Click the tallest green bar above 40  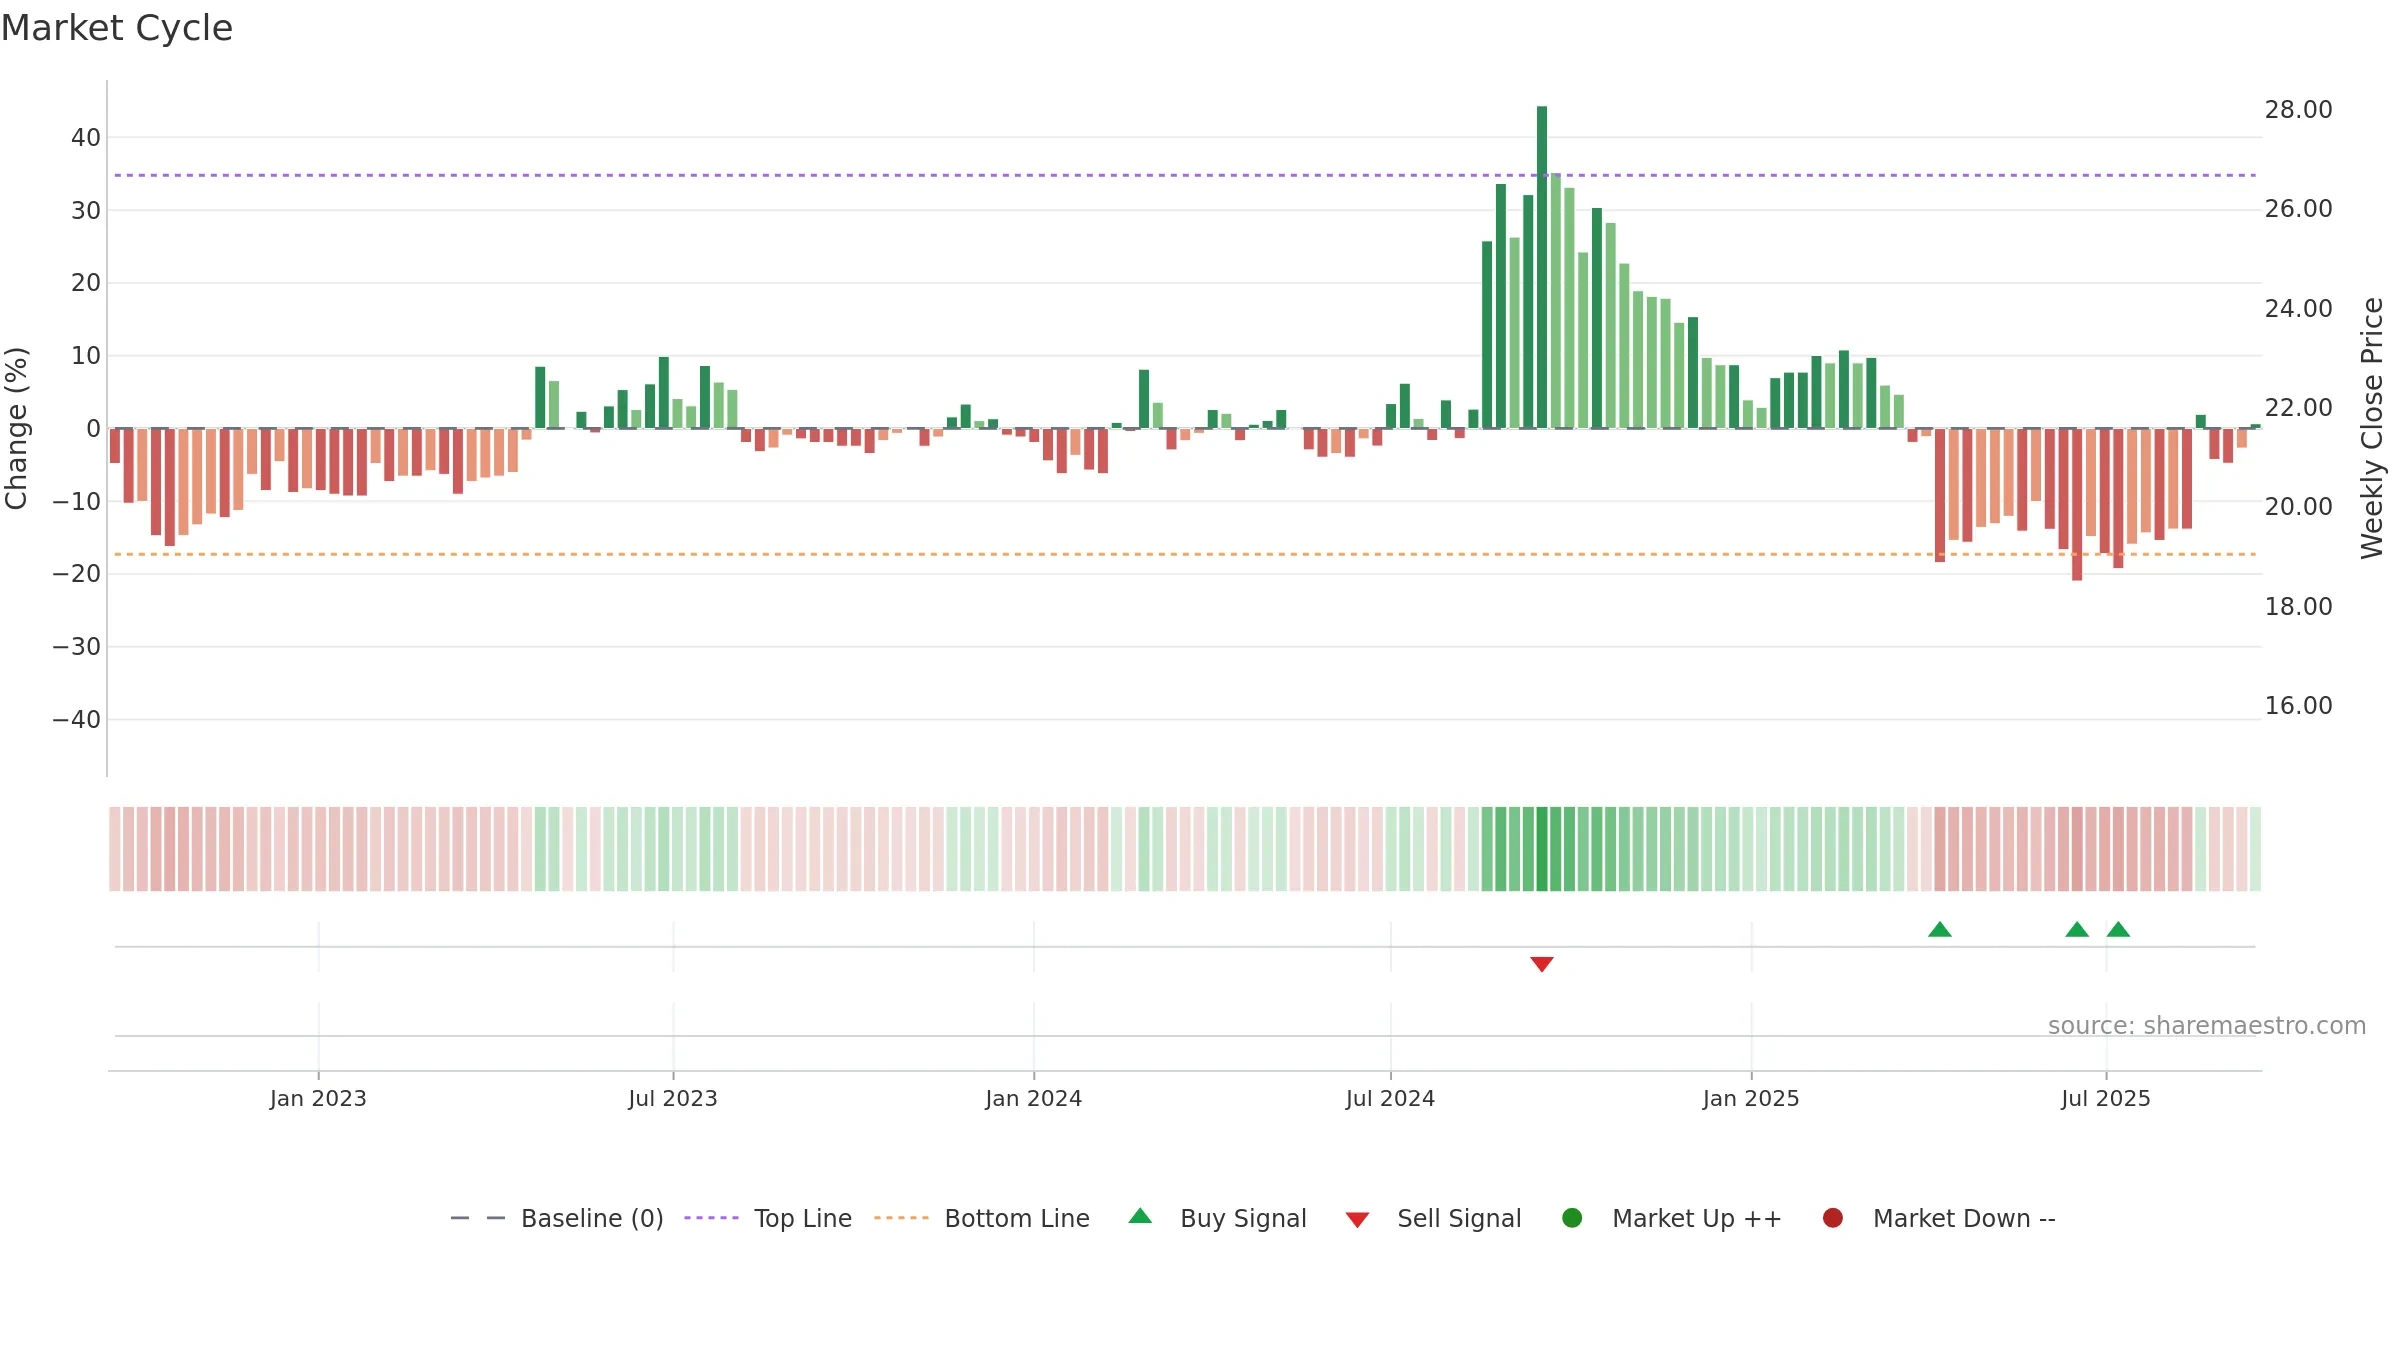[x=1542, y=267]
